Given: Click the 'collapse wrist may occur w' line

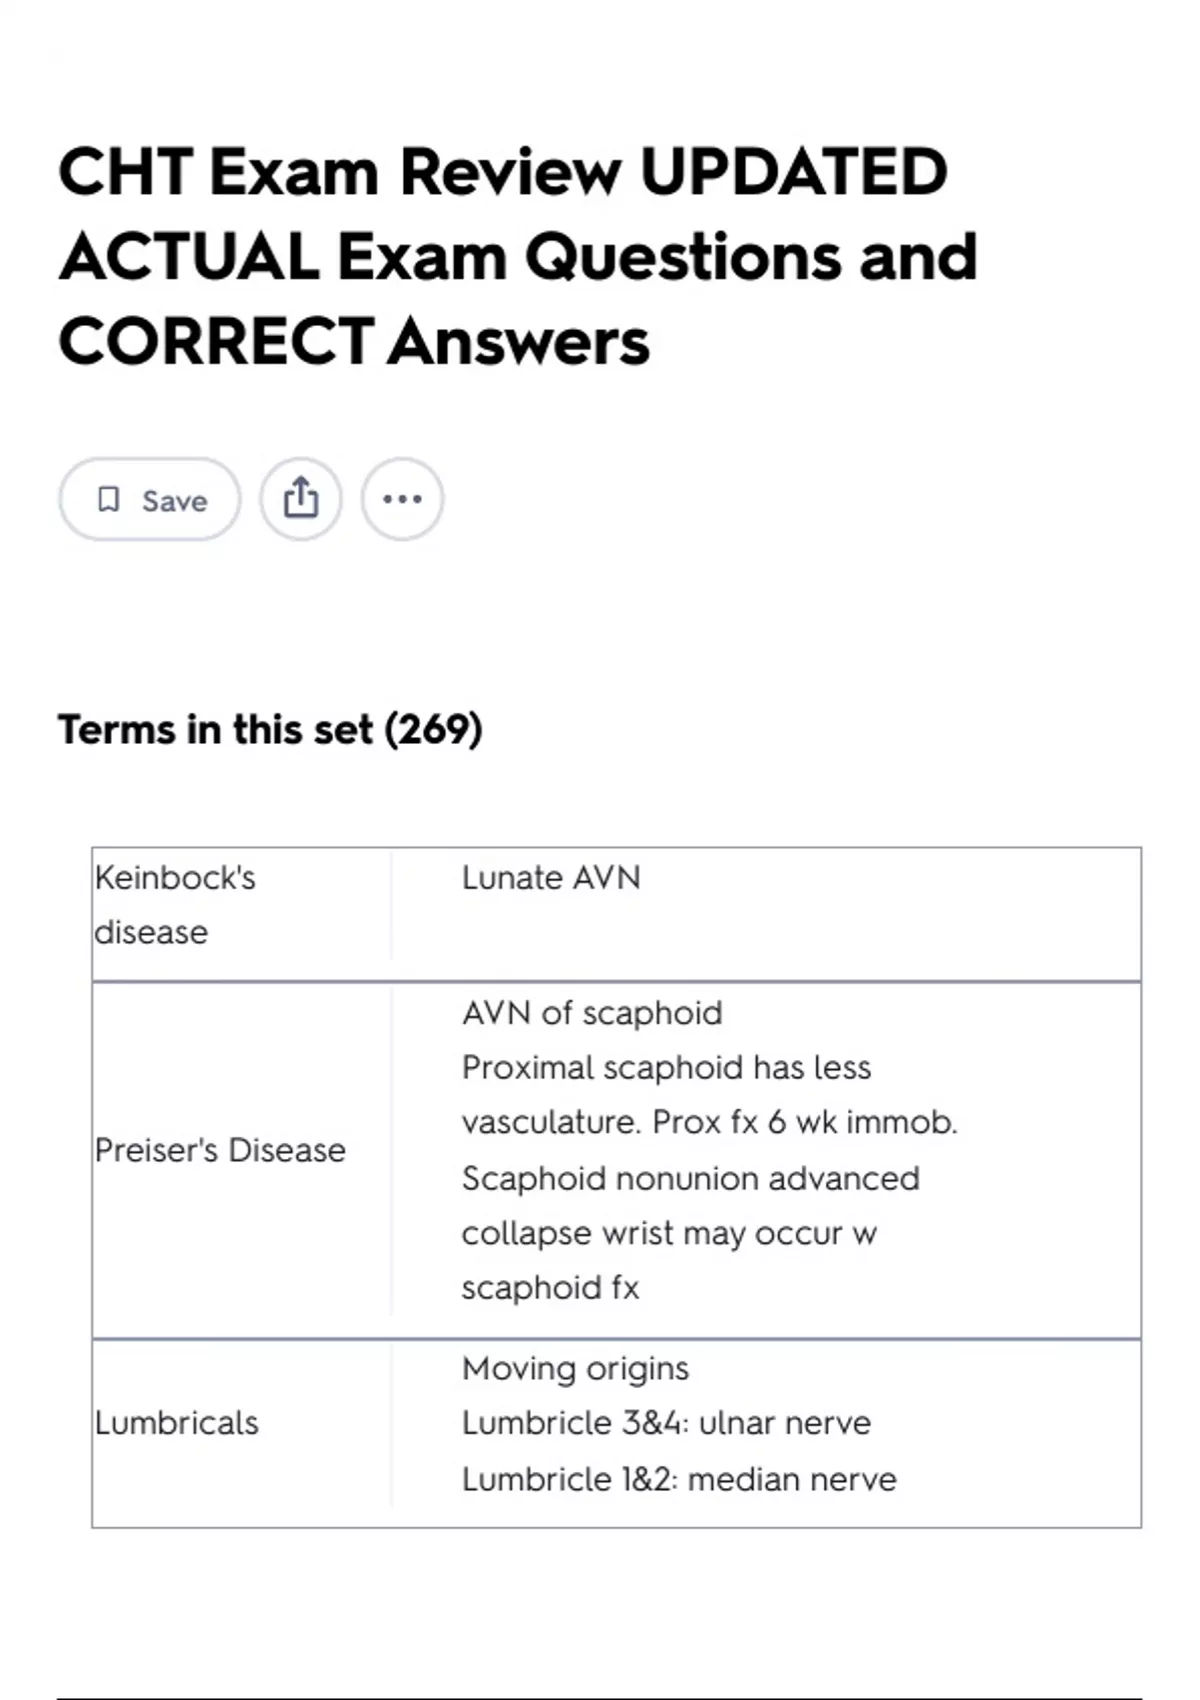Looking at the screenshot, I should pos(669,1233).
